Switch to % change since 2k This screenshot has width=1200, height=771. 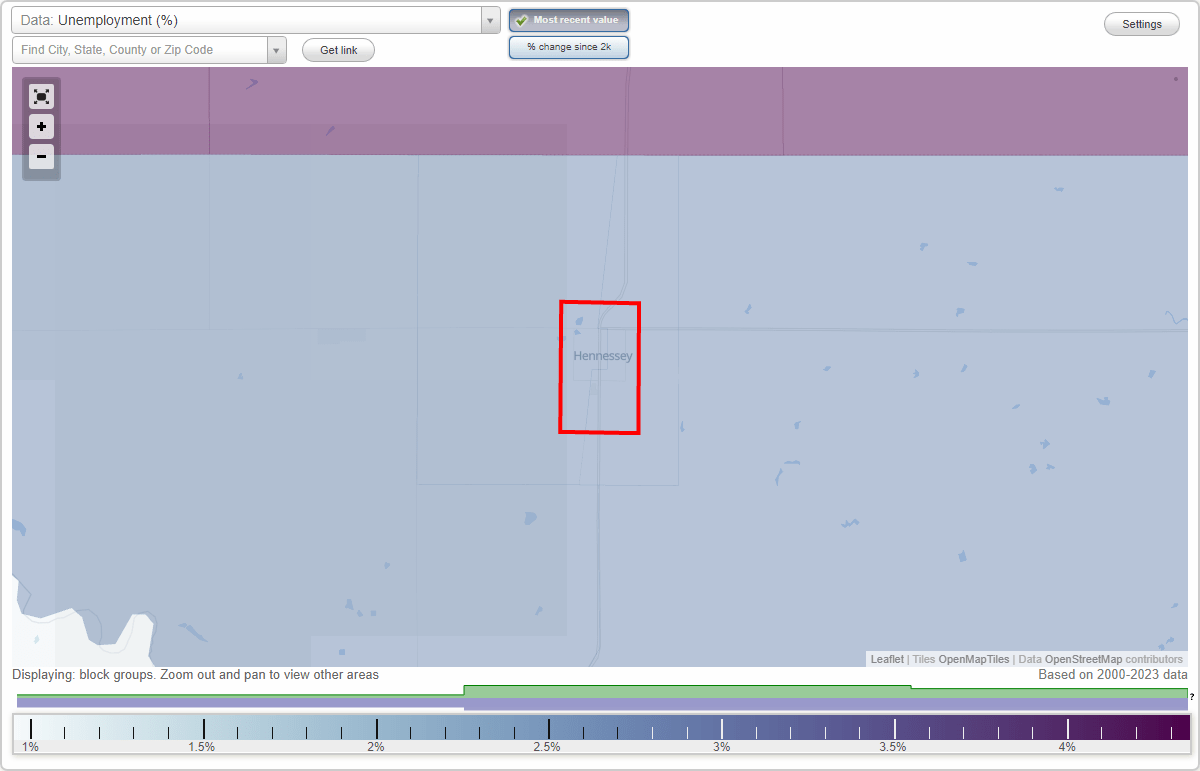[569, 47]
